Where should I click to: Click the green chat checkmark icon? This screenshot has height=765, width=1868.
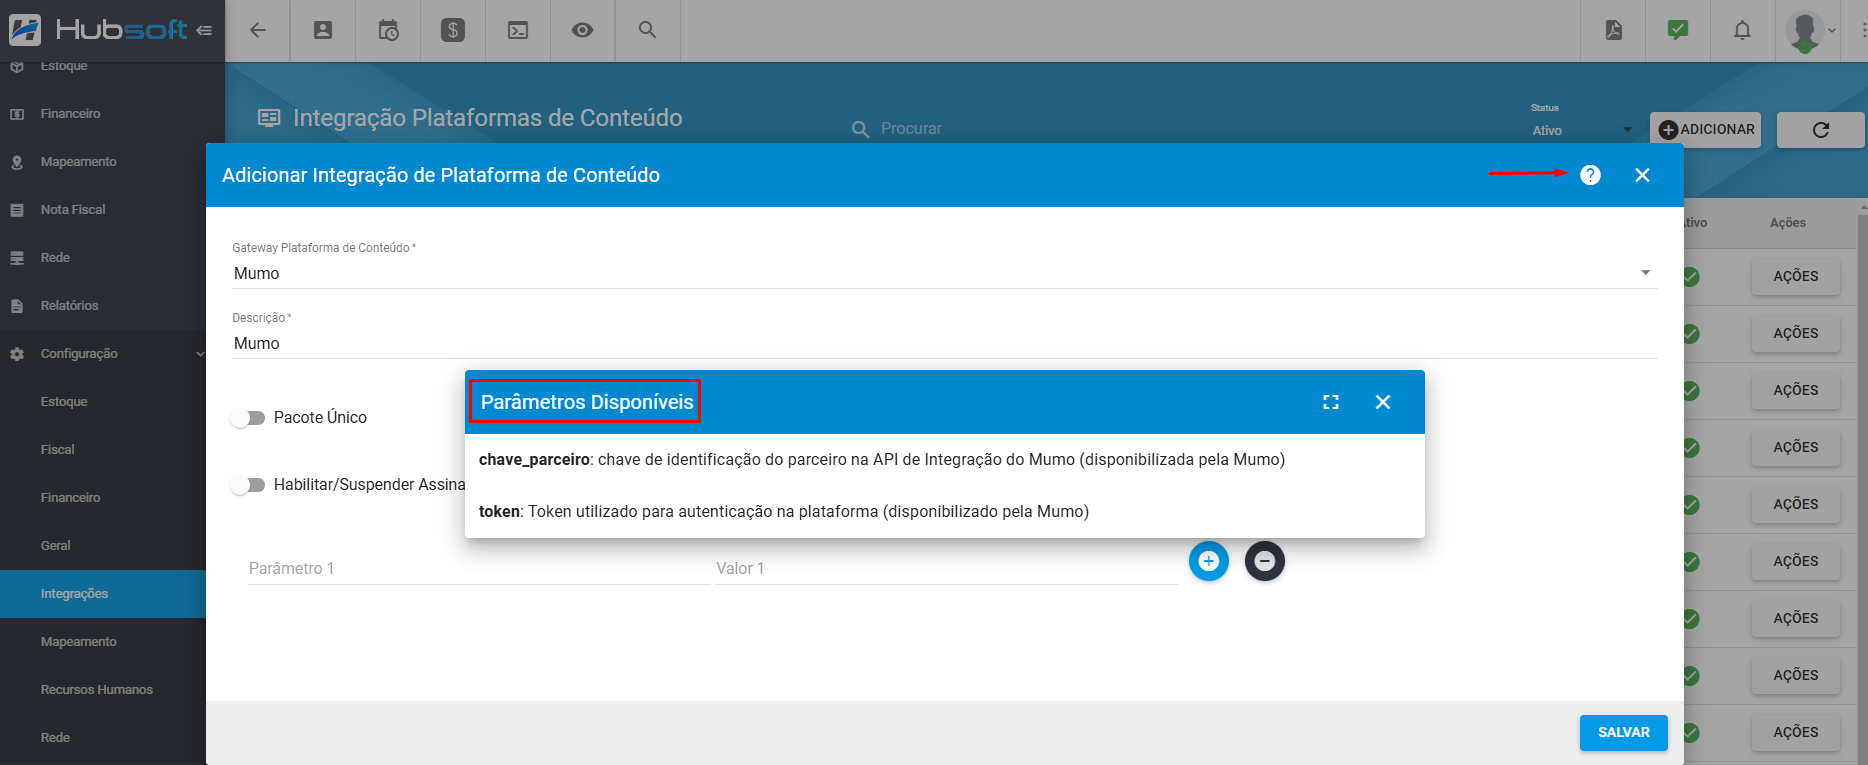point(1678,30)
